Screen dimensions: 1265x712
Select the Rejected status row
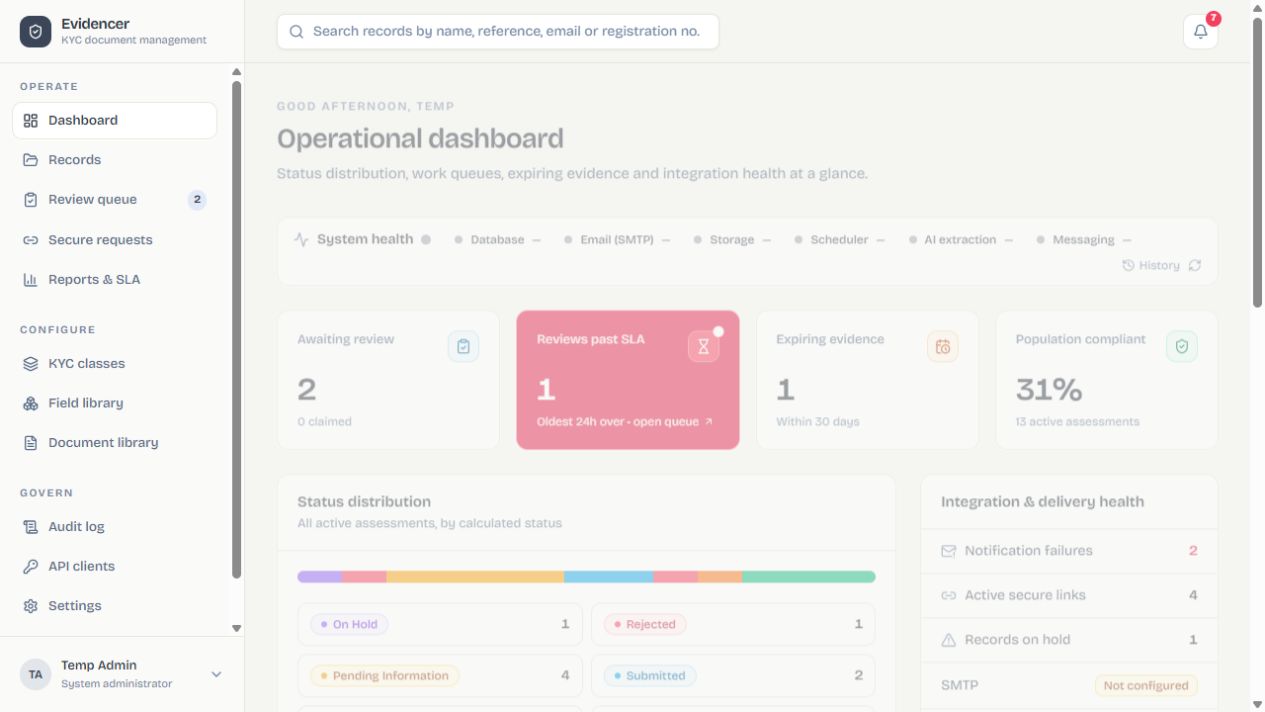coord(733,624)
